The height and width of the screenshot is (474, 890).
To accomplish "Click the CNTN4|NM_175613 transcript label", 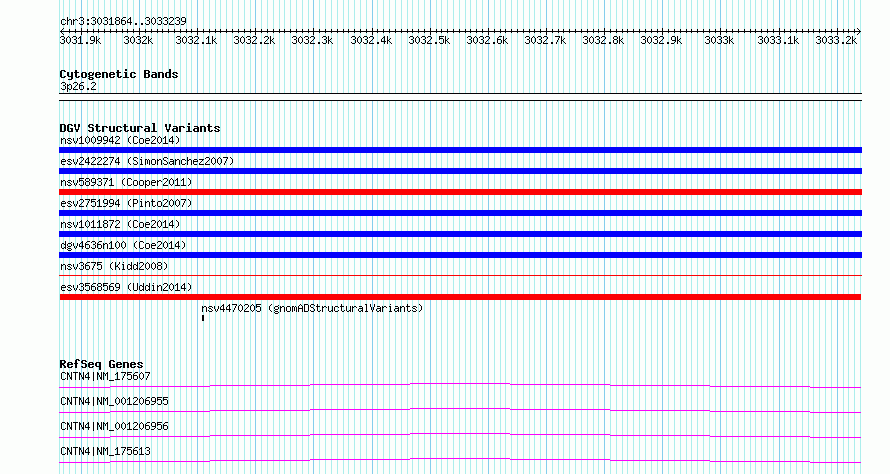I will (105, 451).
